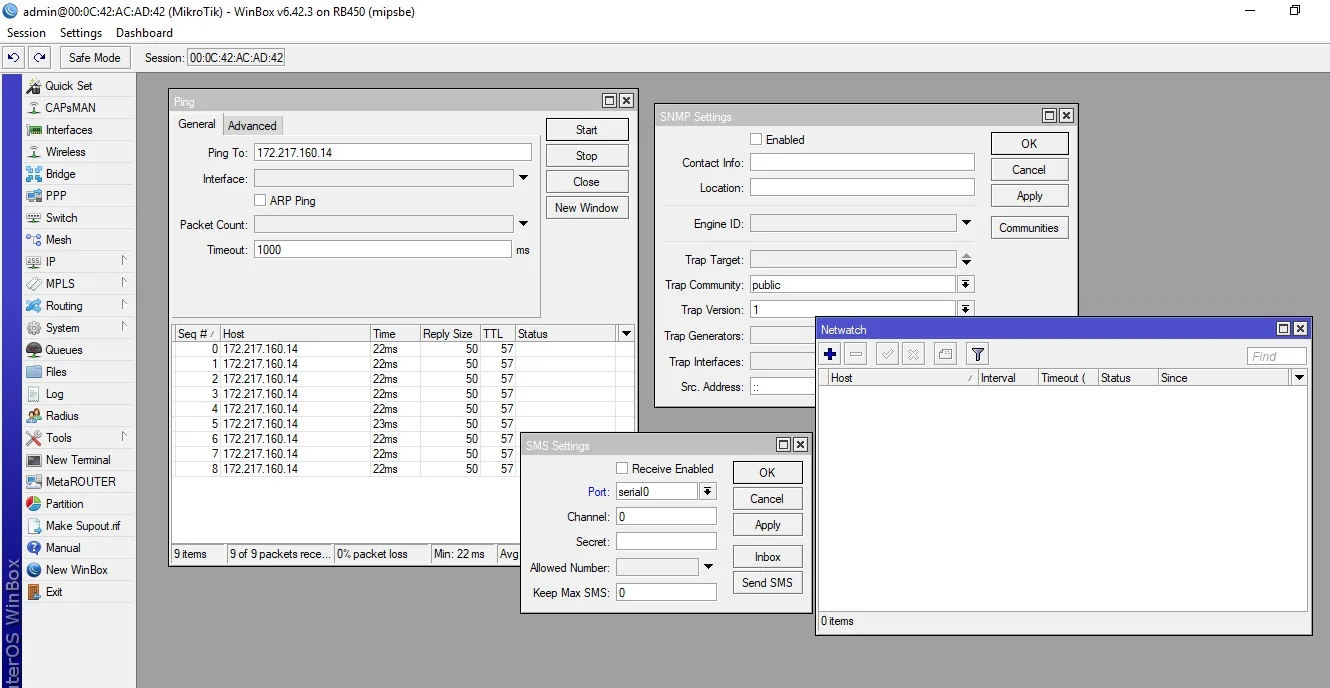This screenshot has width=1330, height=688.
Task: Switch to the Advanced tab in Ping
Action: (x=252, y=125)
